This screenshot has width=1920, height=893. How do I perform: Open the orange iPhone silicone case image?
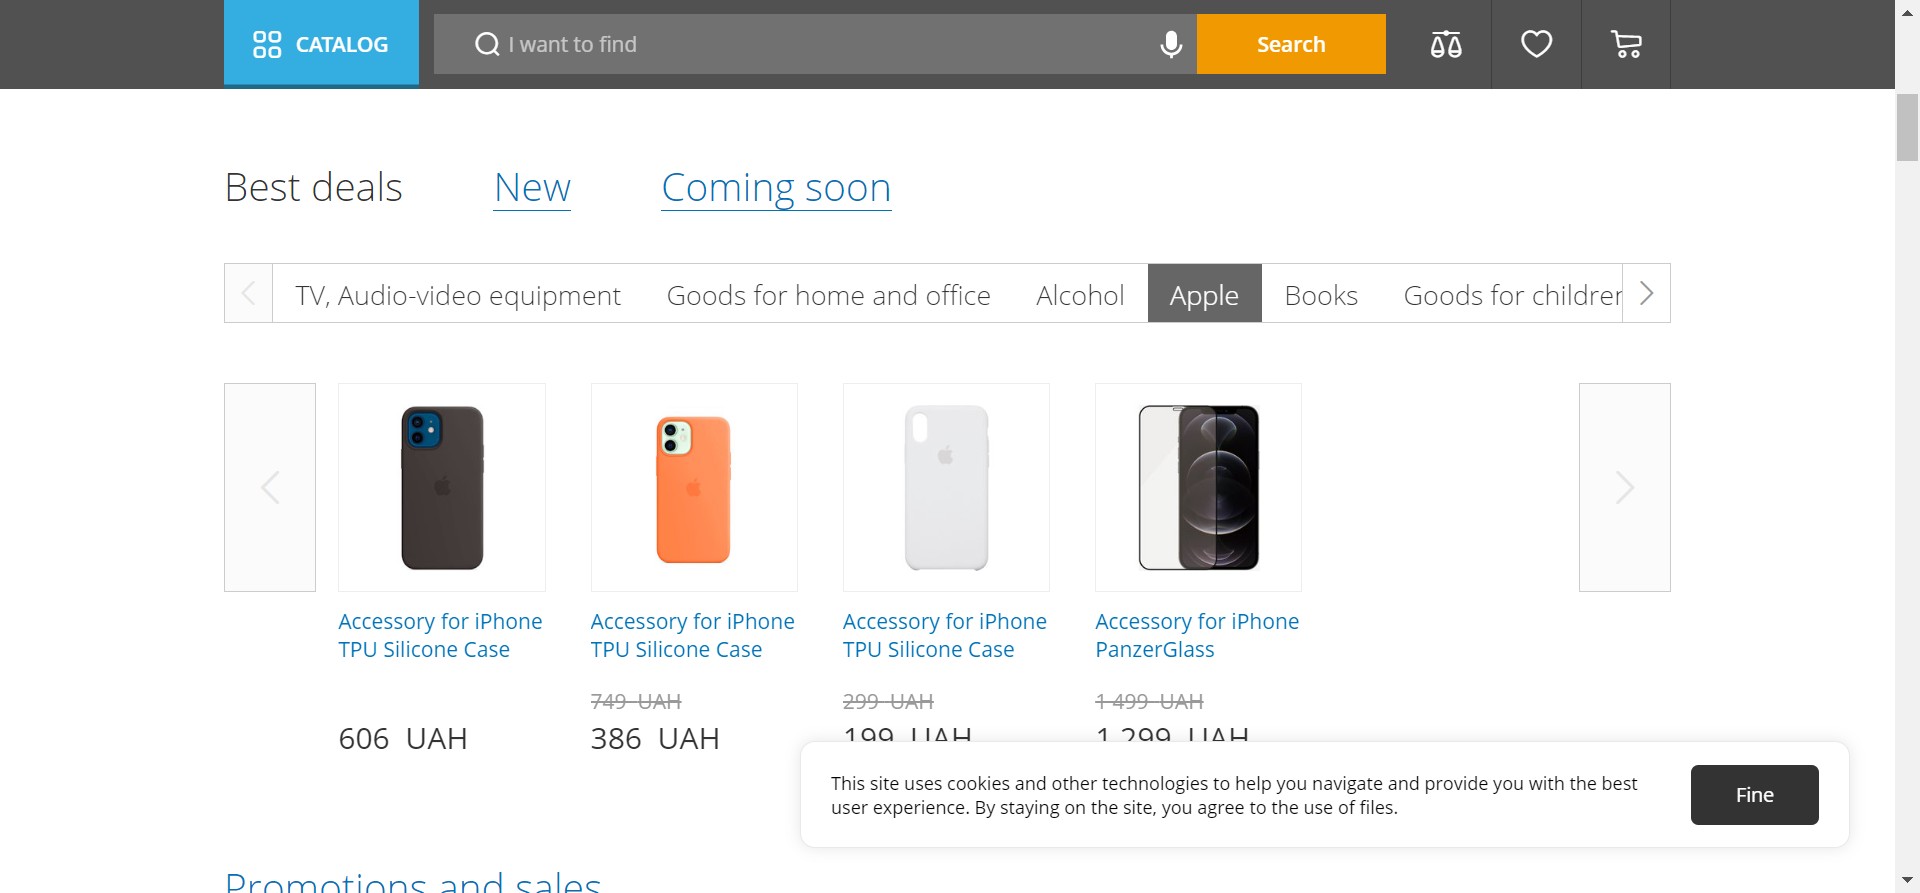(x=694, y=487)
